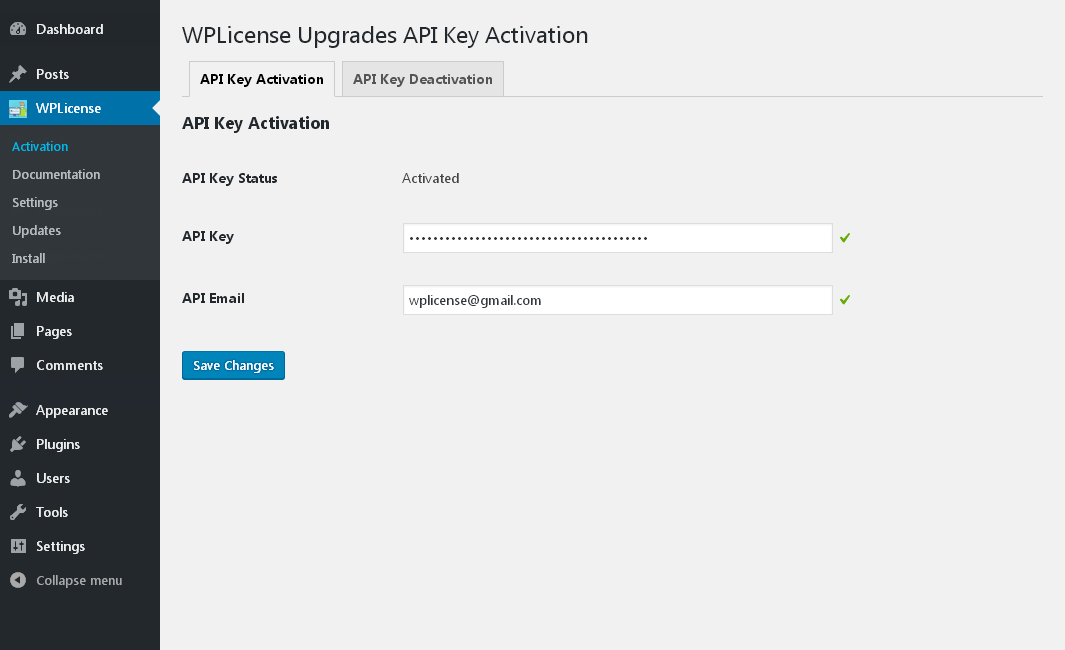Viewport: 1065px width, 650px height.
Task: Click the WPLicense card icon
Action: point(18,109)
